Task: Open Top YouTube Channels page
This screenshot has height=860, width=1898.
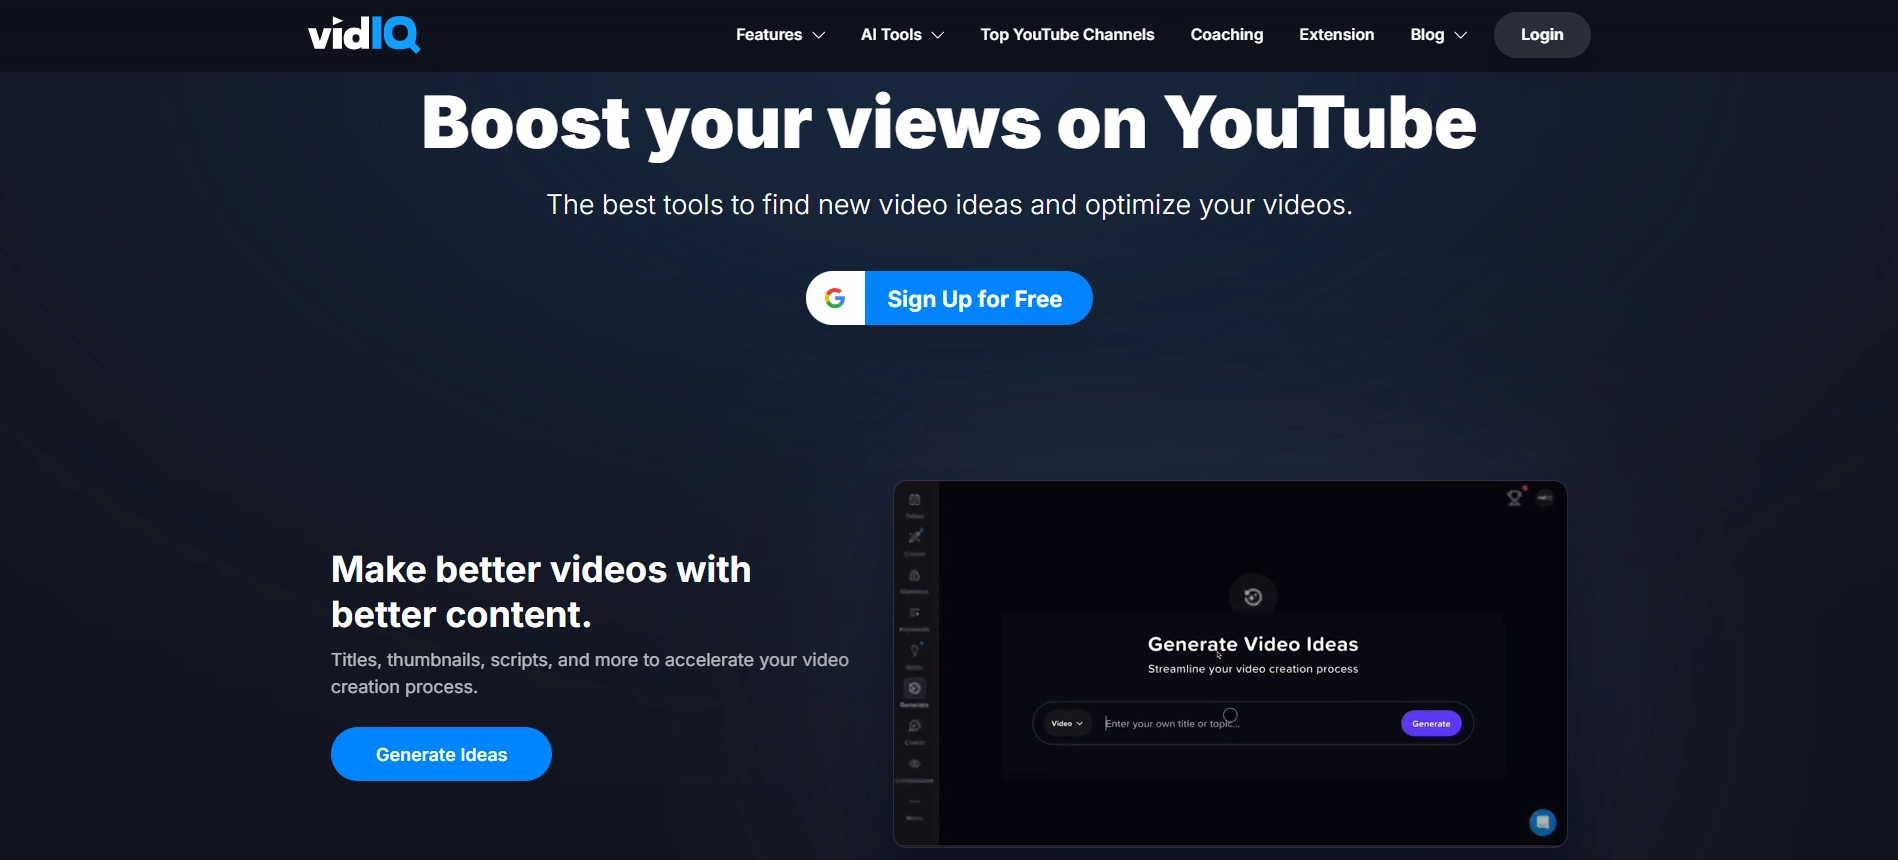Action: [1067, 35]
